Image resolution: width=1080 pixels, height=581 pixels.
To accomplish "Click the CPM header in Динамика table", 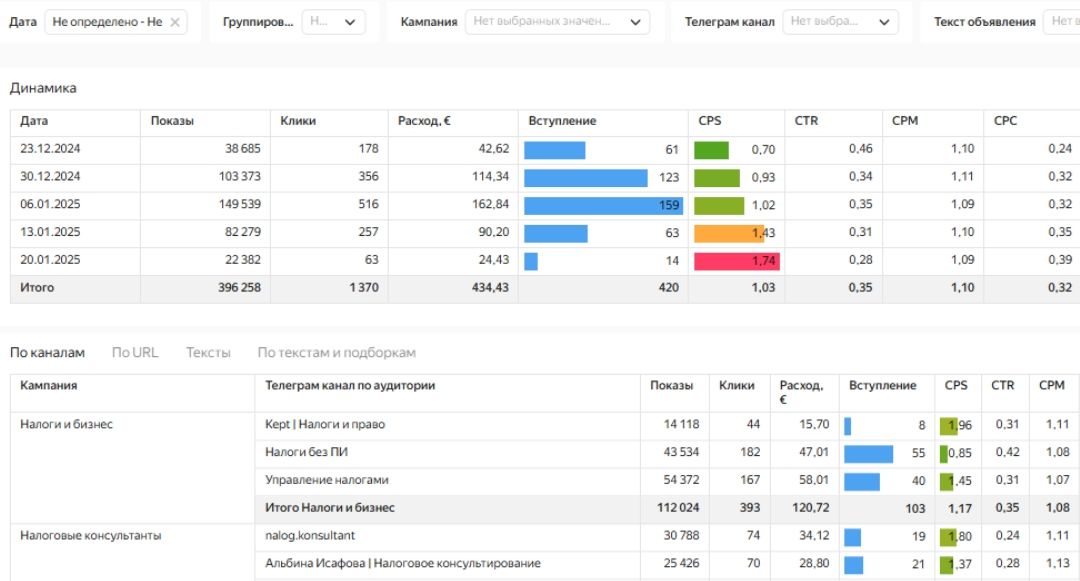I will coord(904,121).
